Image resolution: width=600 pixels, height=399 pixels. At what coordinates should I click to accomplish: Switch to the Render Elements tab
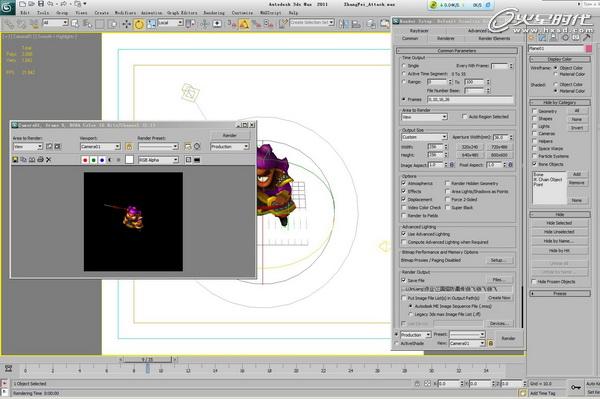(x=494, y=39)
